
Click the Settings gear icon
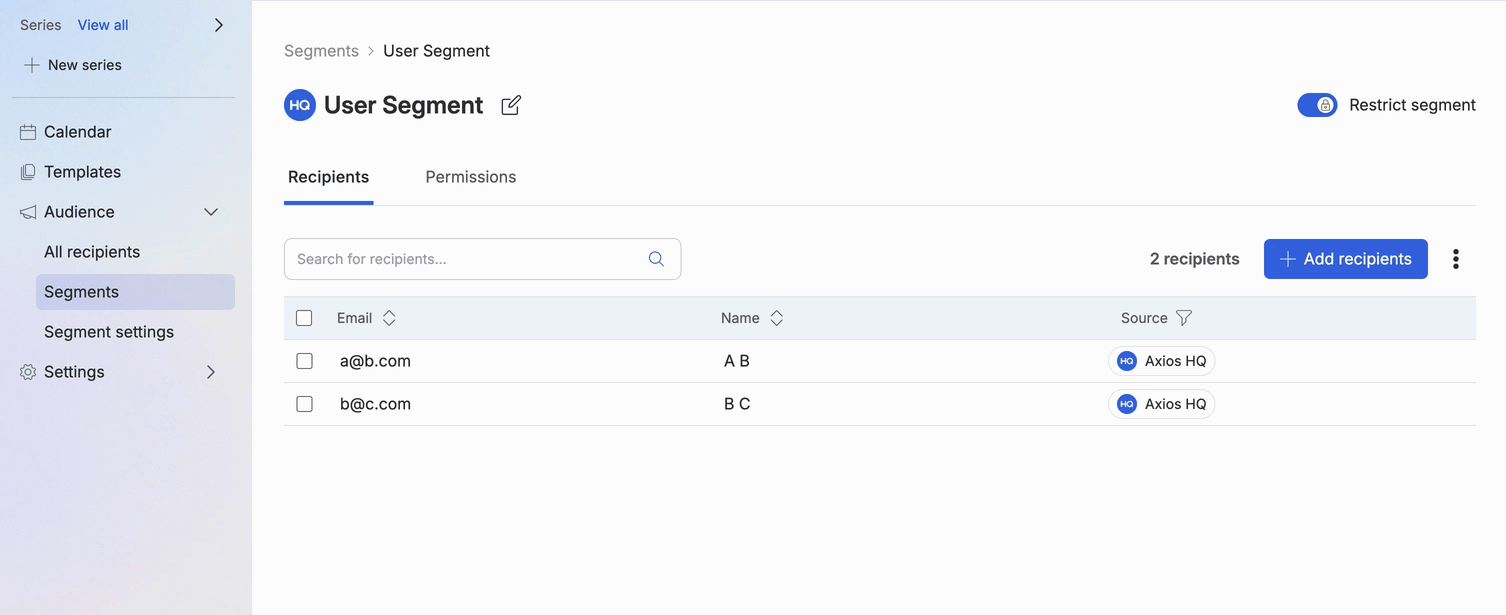[28, 372]
